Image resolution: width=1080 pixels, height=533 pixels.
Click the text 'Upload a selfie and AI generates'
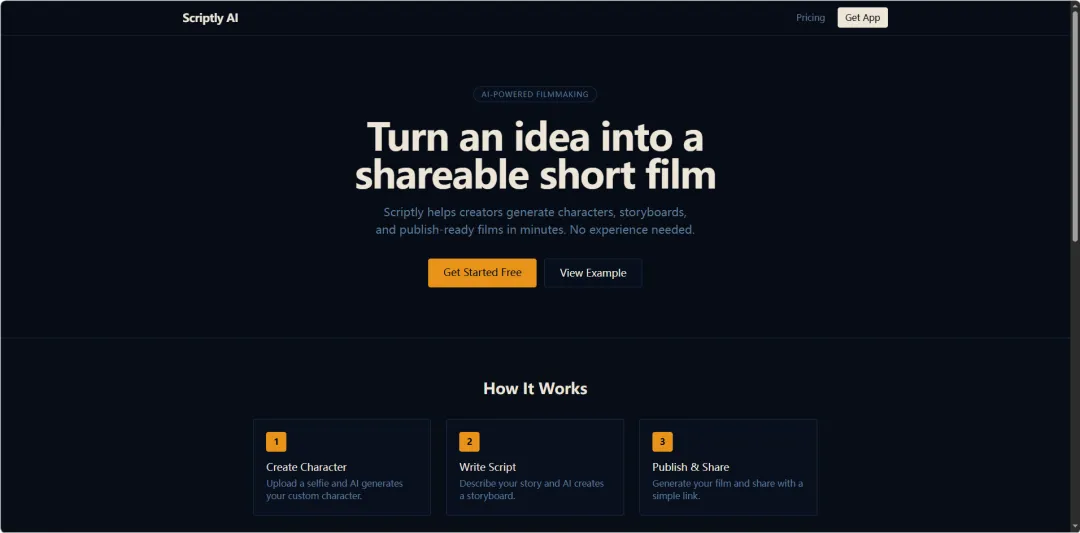pyautogui.click(x=335, y=483)
